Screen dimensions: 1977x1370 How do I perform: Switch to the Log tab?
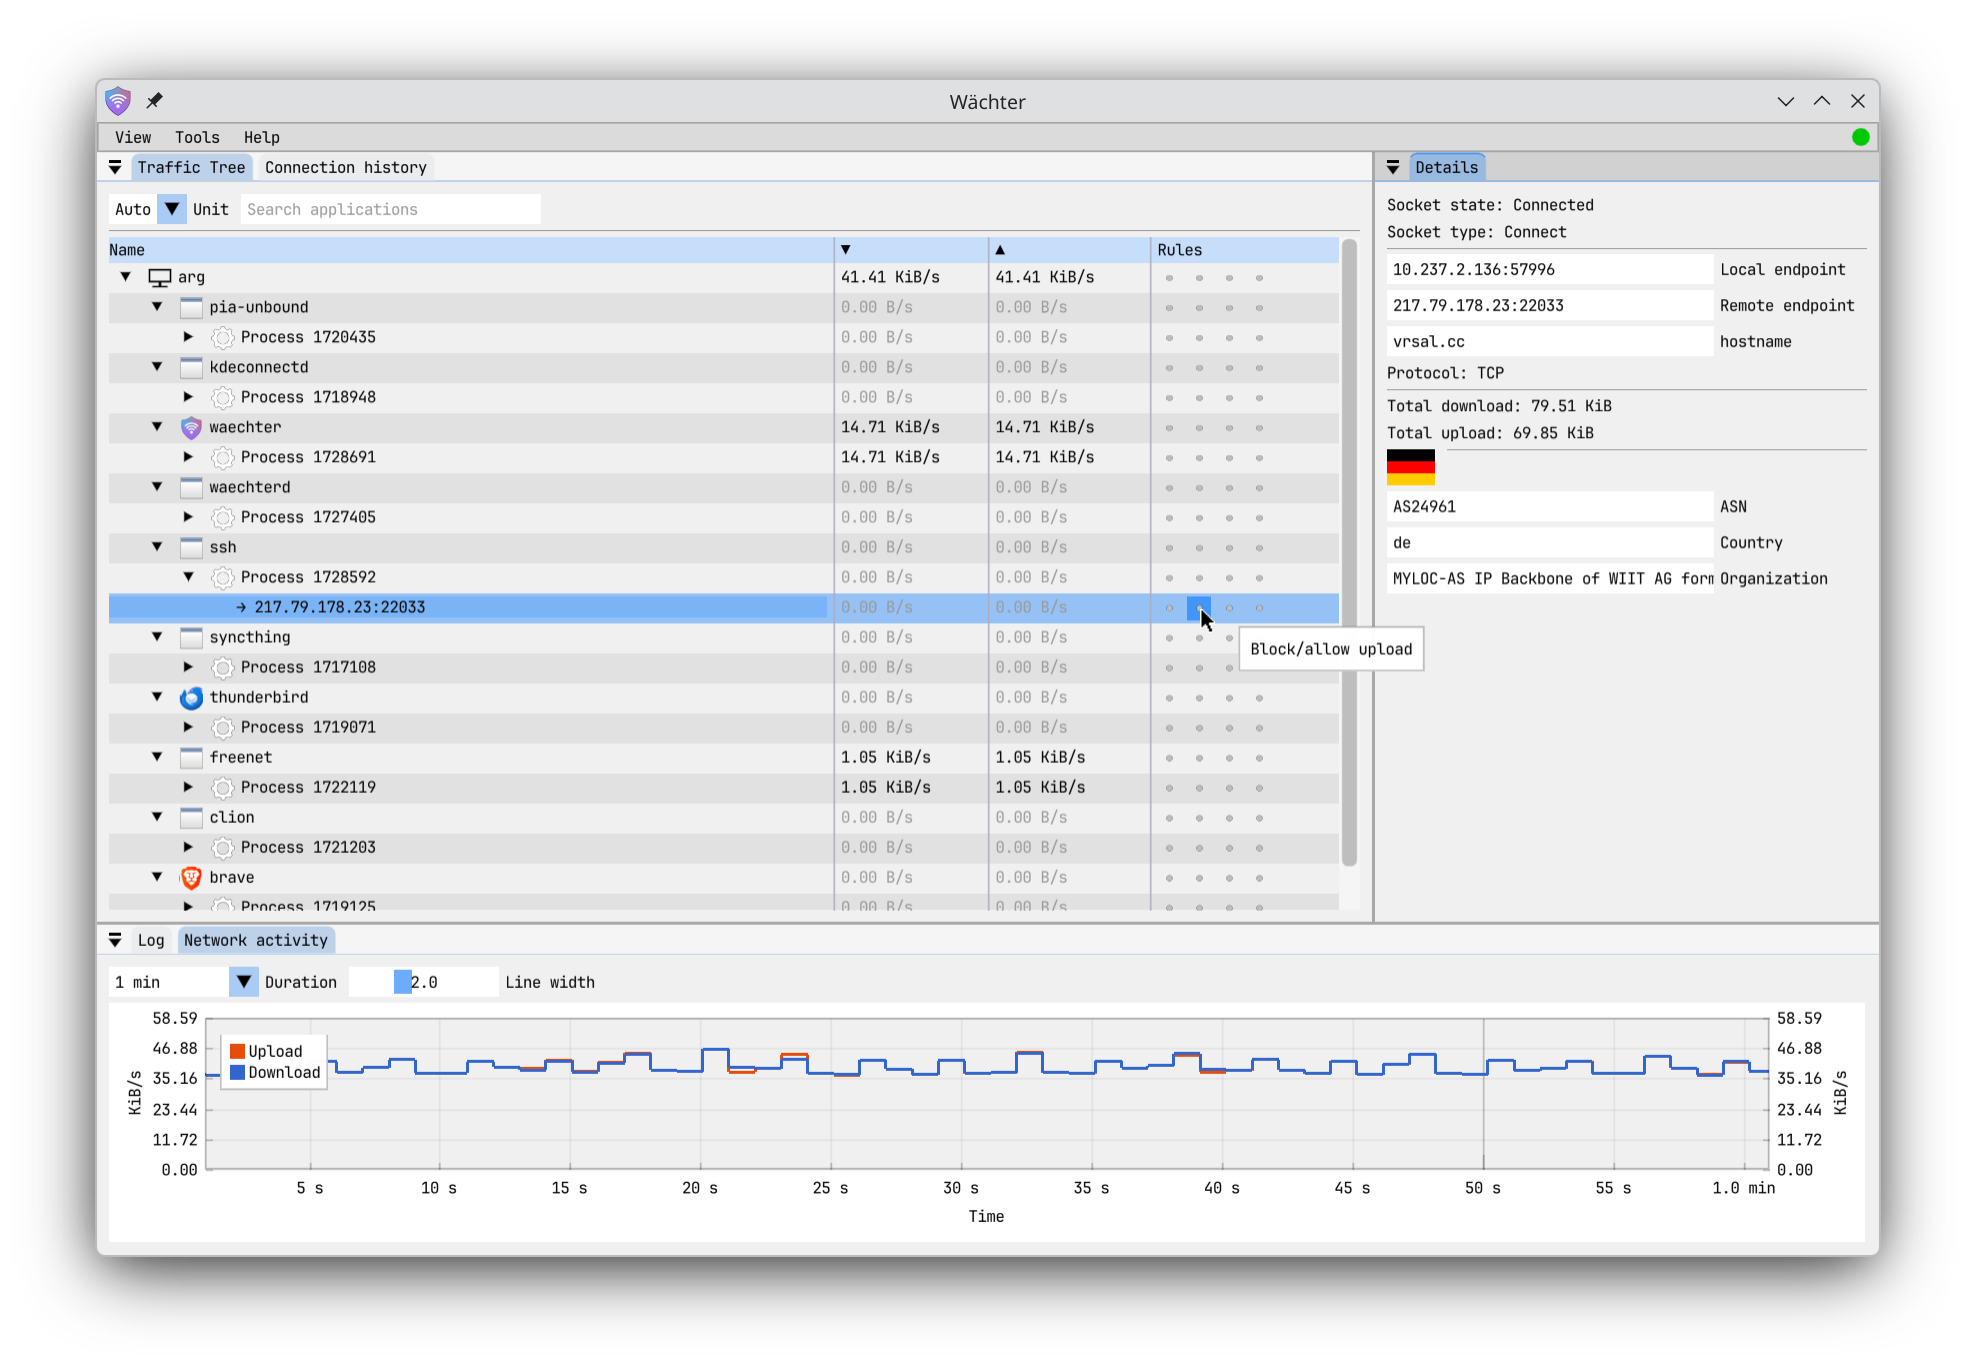tap(151, 941)
